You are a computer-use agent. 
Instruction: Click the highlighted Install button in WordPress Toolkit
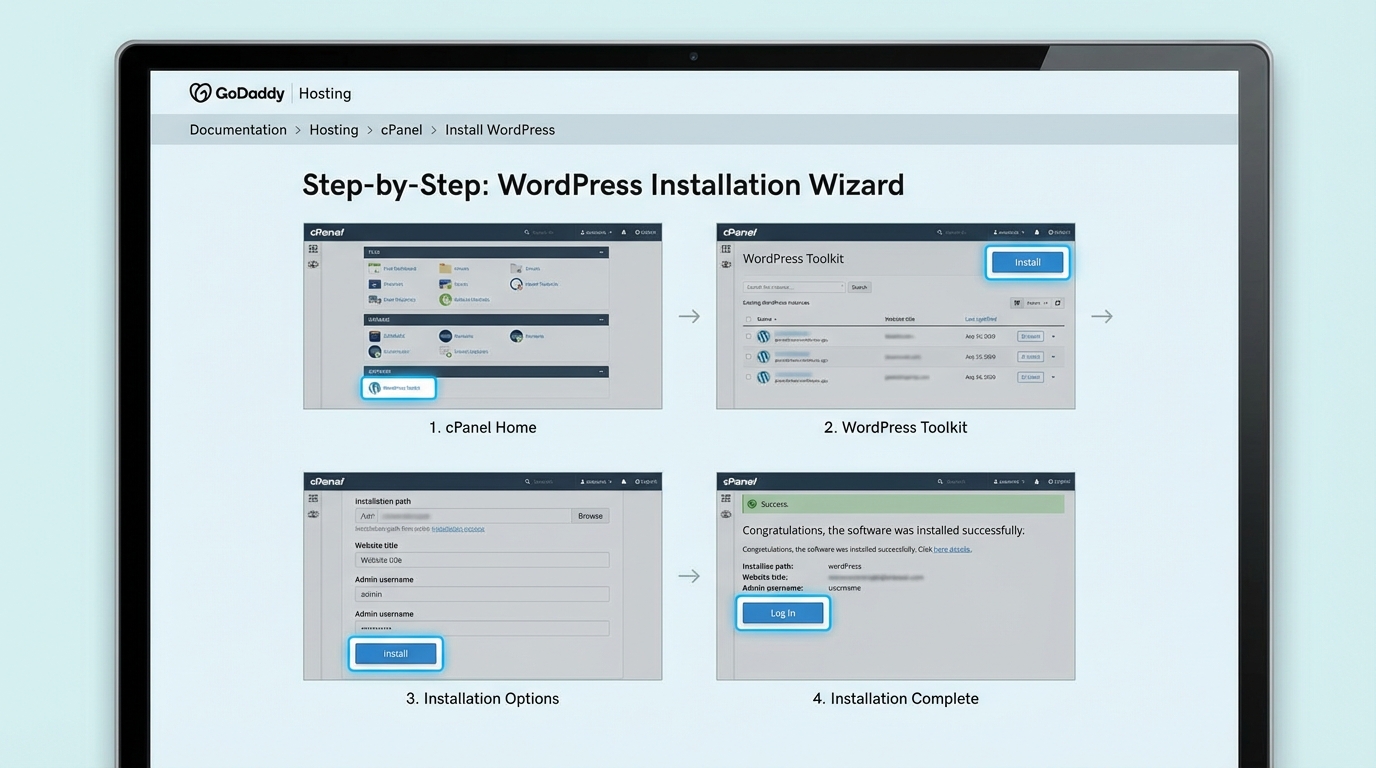click(1027, 262)
